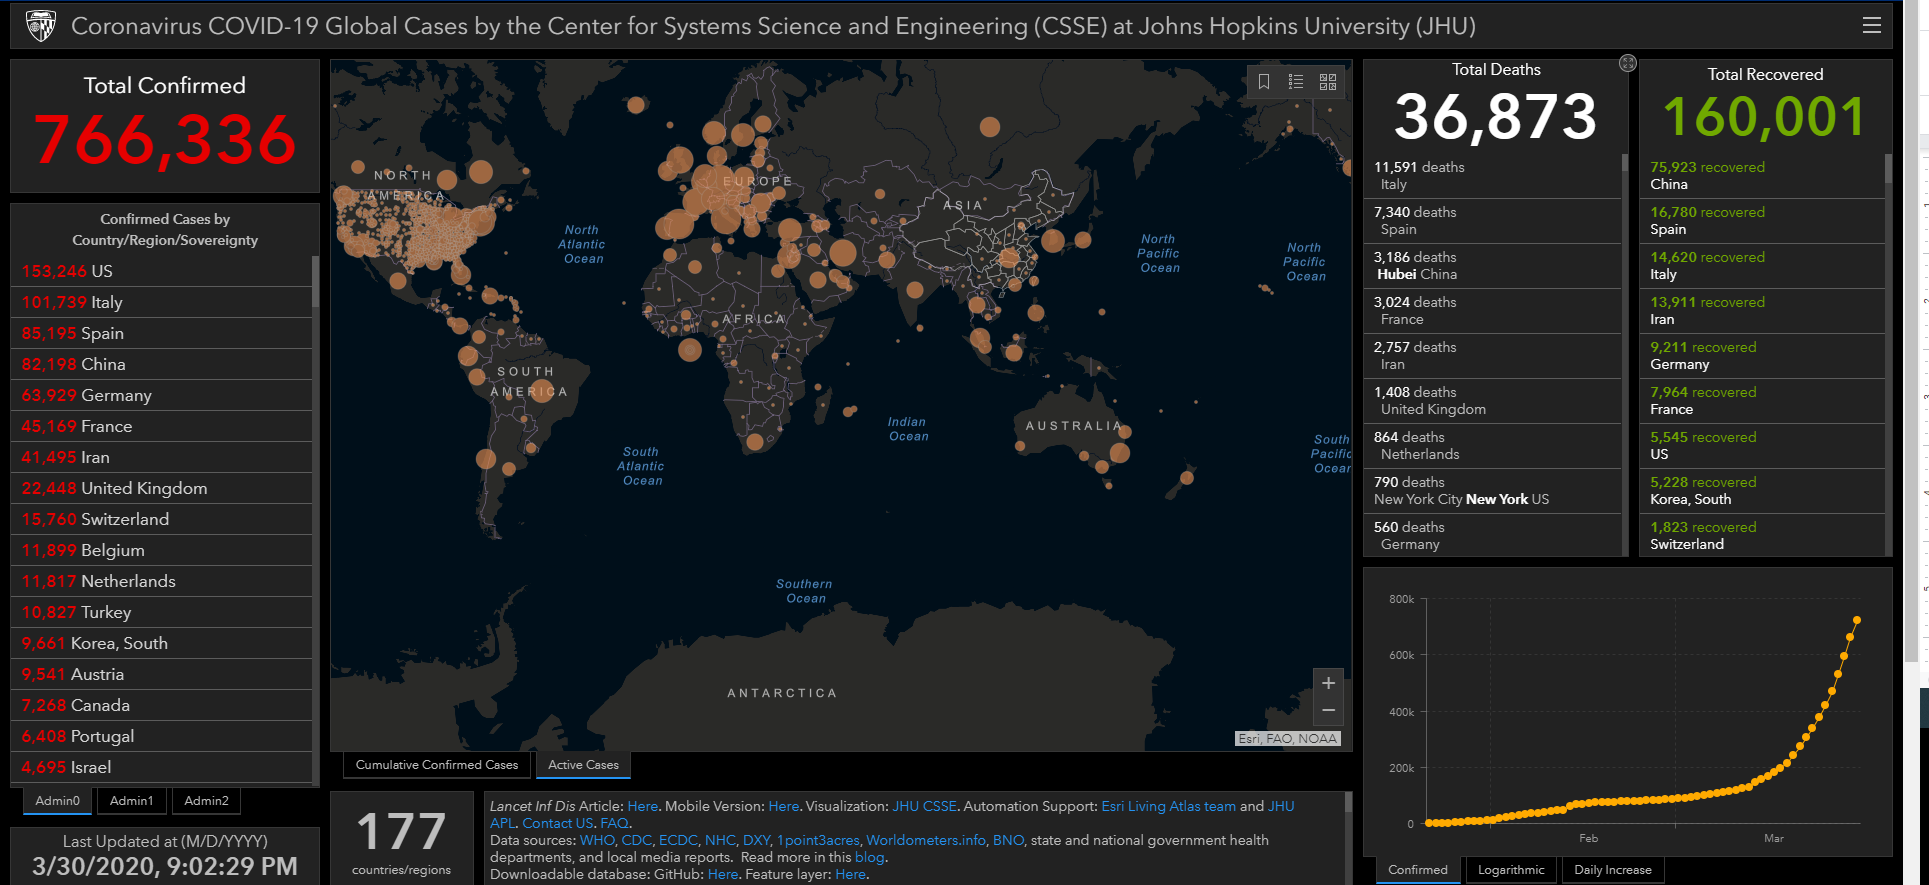Click the 1,408 deaths United Kingdom entry

(x=1492, y=401)
